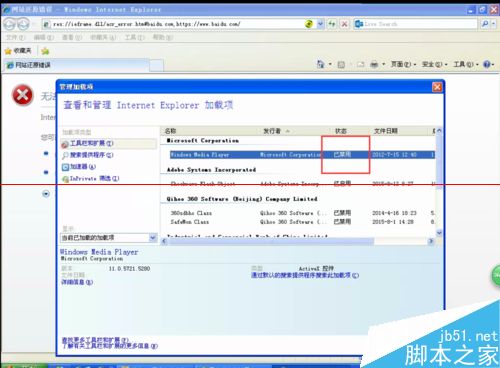This screenshot has height=368, width=500.
Task: Open the 工具(O) command bar menu
Action: click(x=466, y=64)
